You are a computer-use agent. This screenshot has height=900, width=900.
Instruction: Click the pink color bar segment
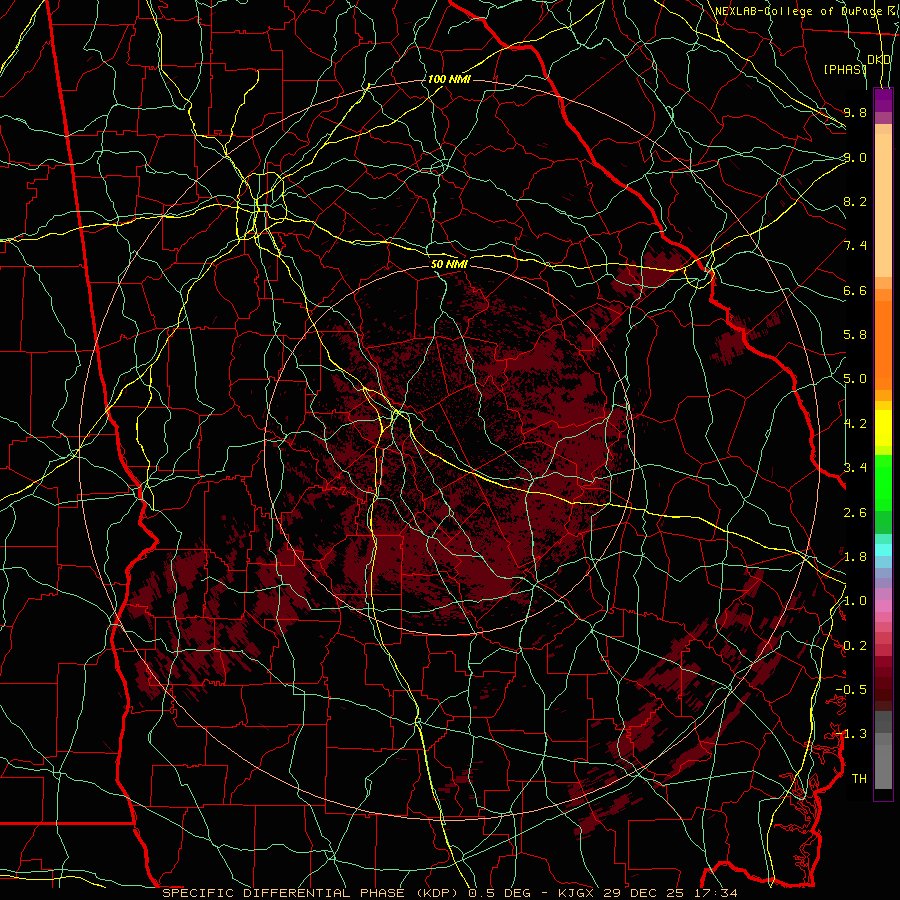[883, 606]
